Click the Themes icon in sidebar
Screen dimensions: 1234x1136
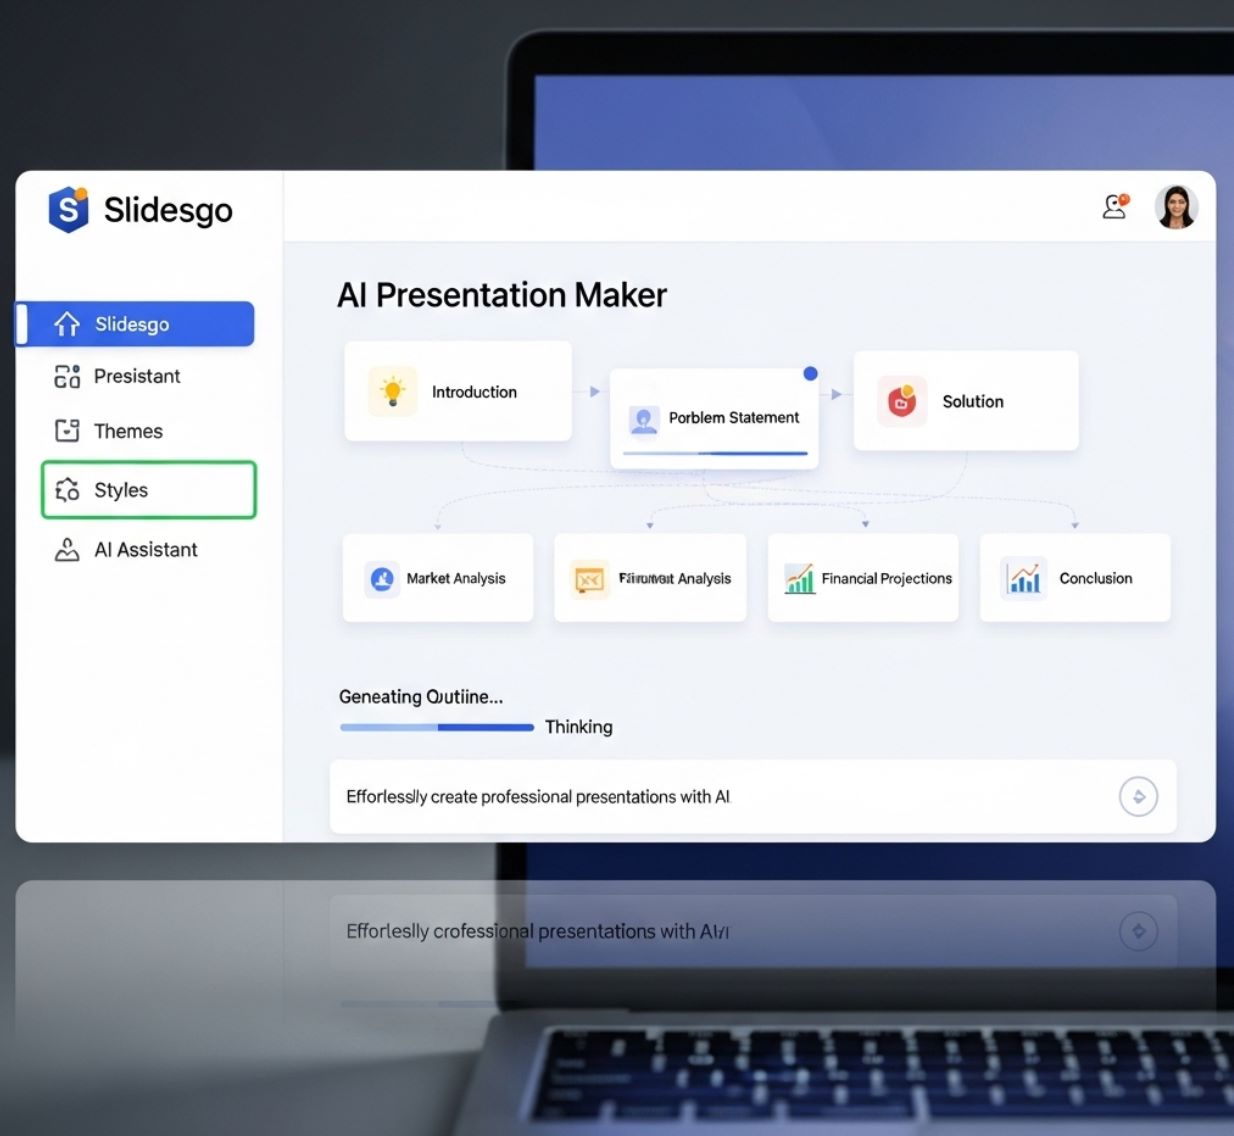click(67, 431)
